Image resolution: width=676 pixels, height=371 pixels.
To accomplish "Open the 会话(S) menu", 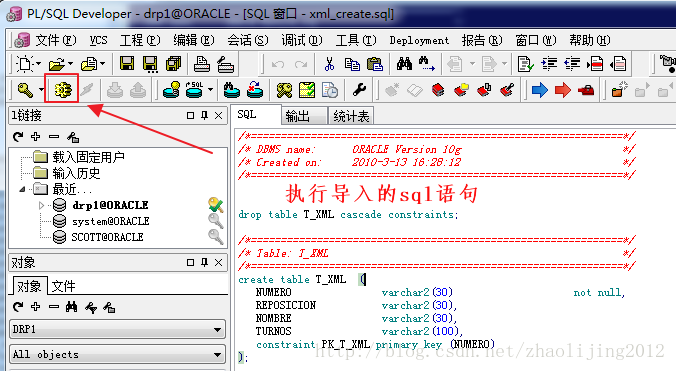I will coord(247,41).
